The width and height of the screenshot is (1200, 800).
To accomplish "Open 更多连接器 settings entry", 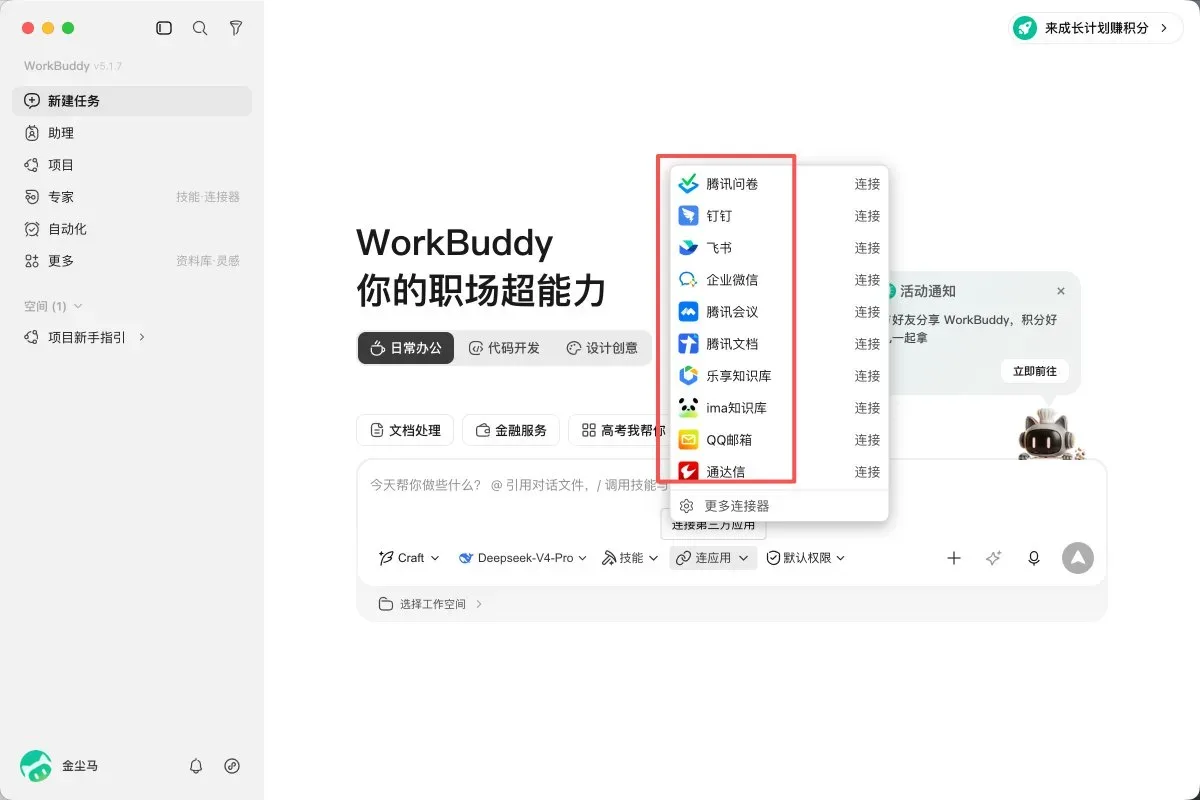I will (x=779, y=506).
